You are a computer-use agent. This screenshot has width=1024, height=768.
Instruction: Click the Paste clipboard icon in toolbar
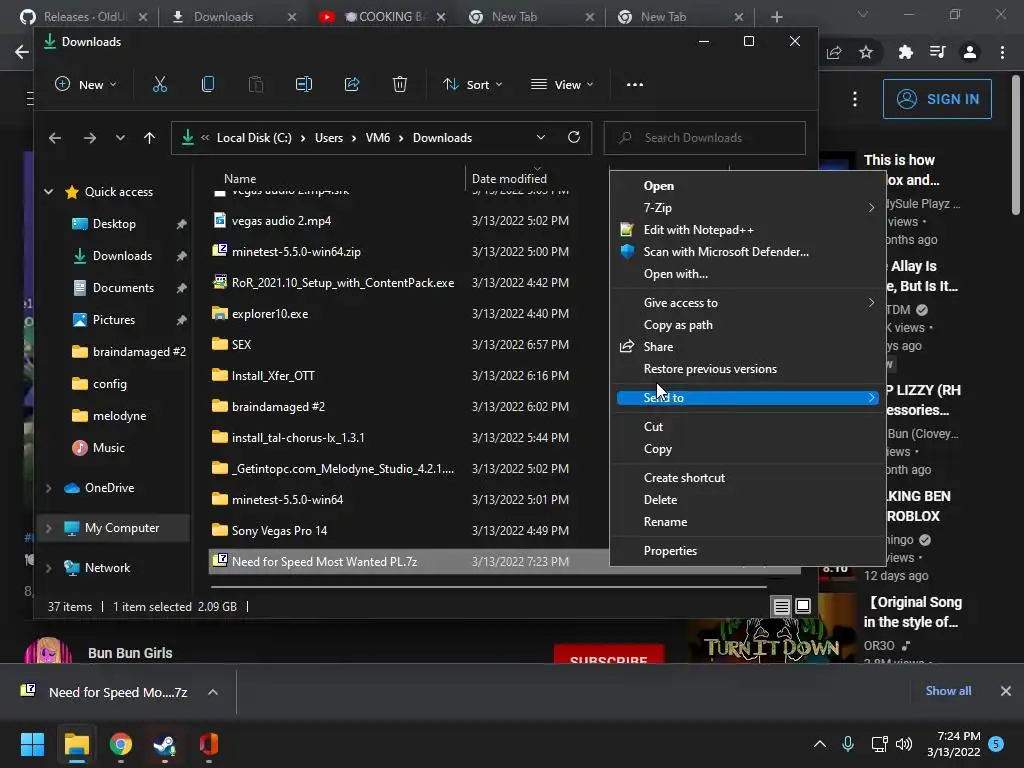[x=256, y=84]
